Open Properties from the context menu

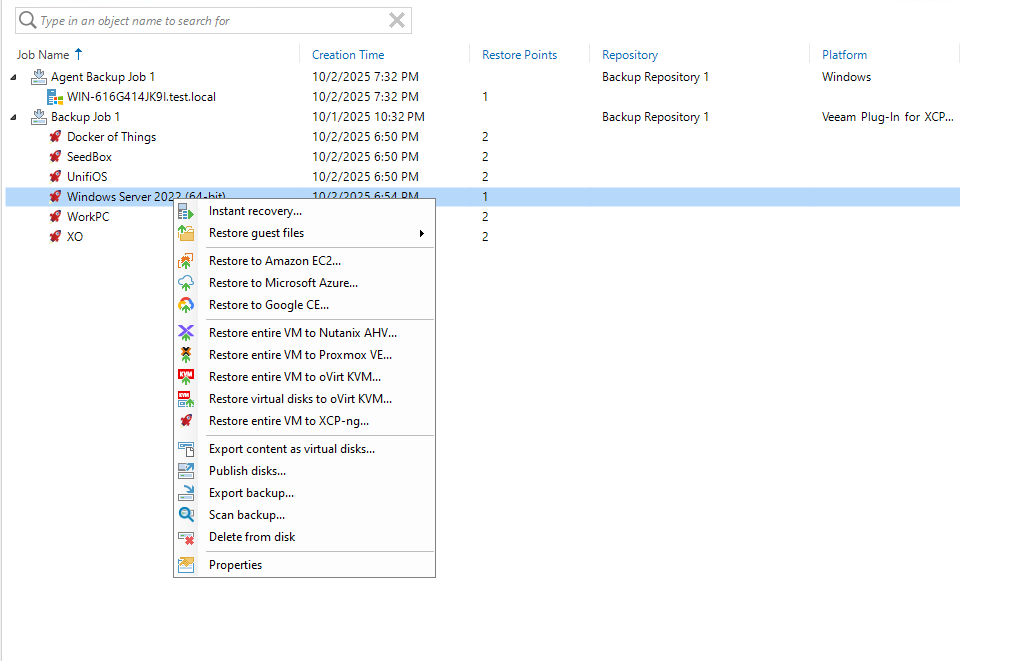(235, 565)
